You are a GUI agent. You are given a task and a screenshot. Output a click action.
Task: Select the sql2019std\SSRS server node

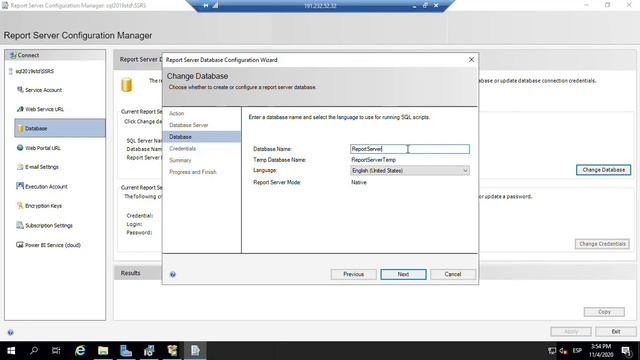coord(31,71)
